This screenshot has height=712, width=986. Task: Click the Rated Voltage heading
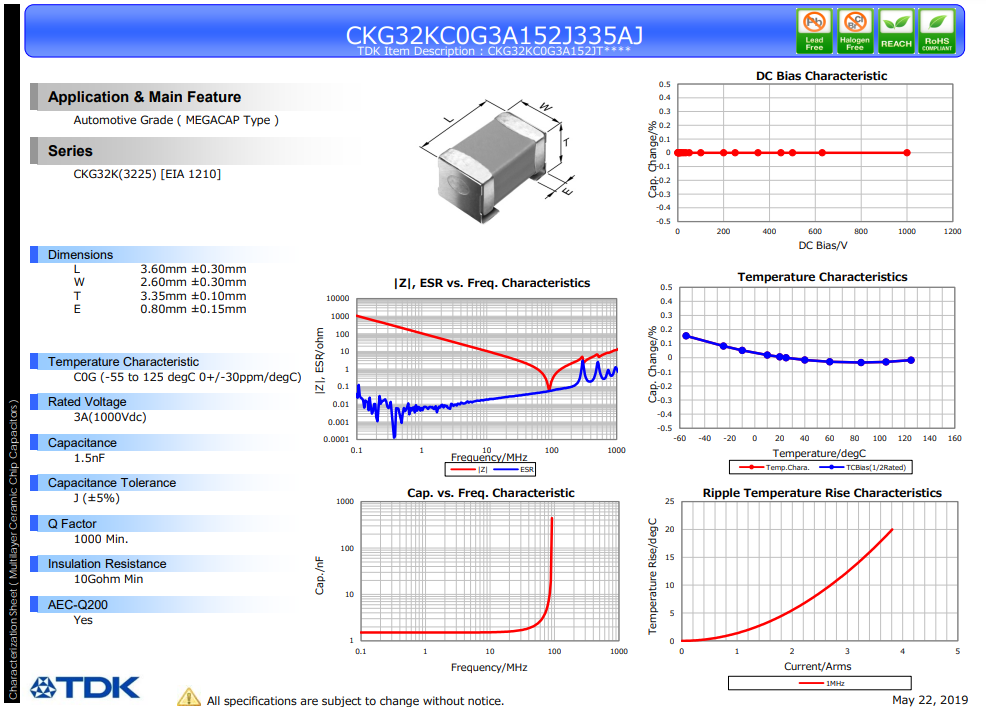[87, 402]
